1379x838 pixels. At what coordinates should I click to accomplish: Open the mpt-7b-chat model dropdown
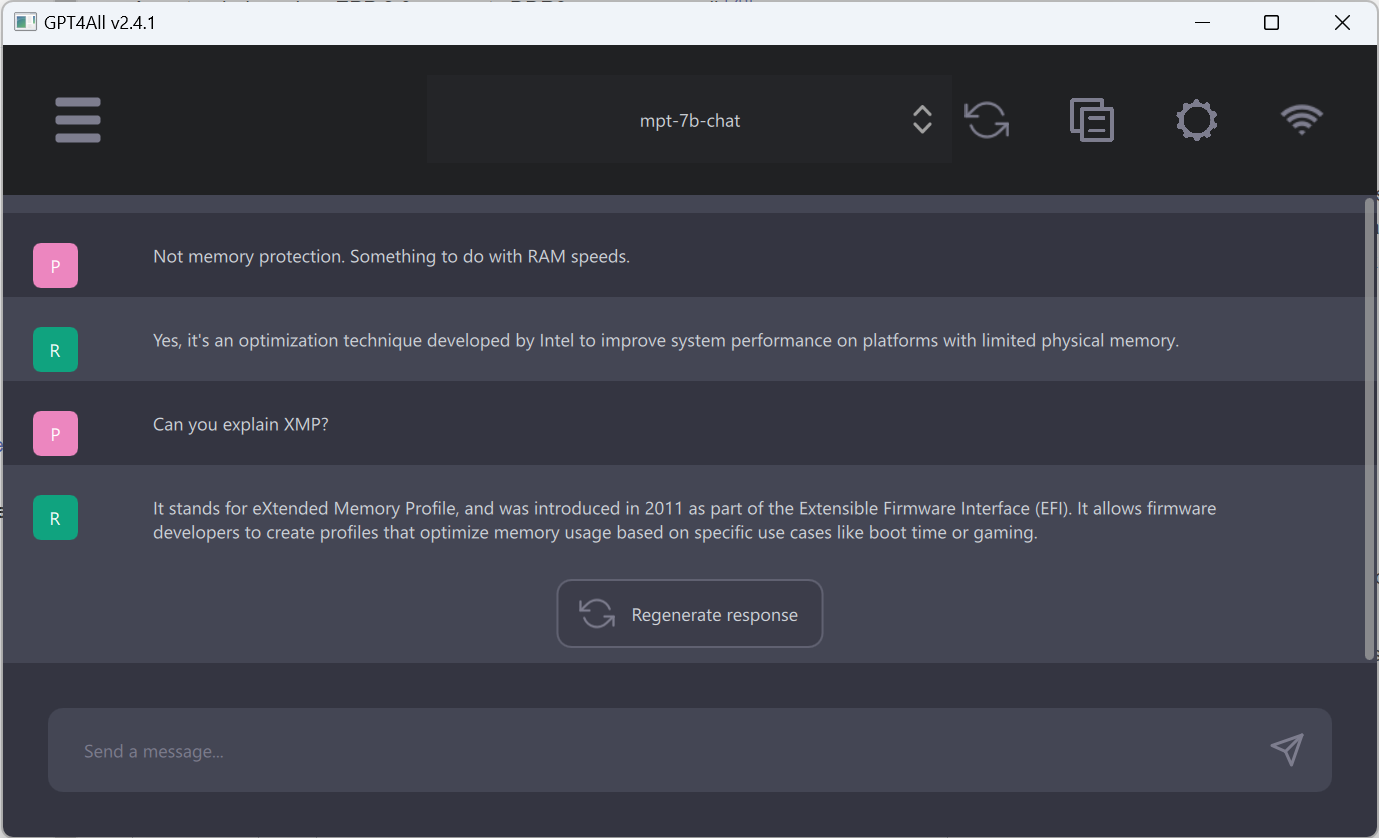tap(690, 120)
